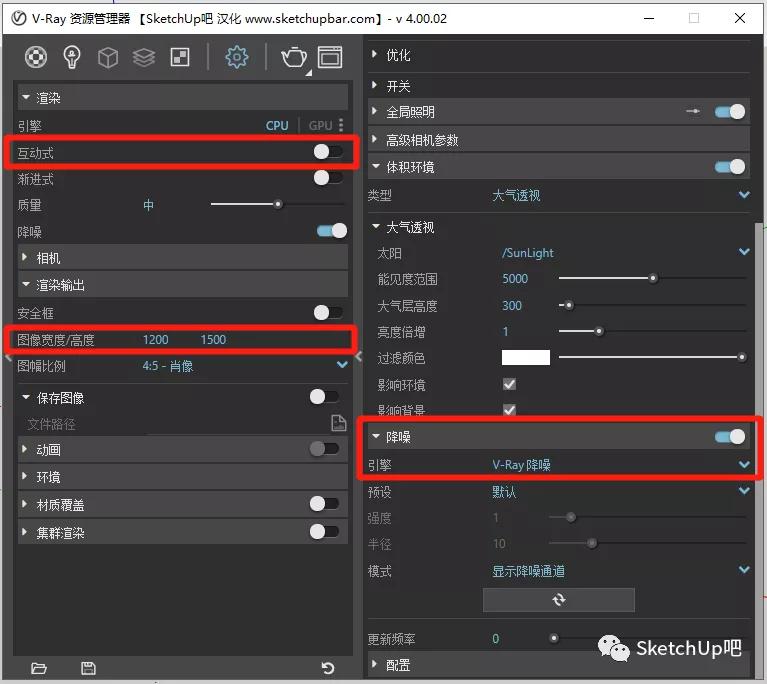
Task: Click the denoiser update refresh button
Action: [559, 600]
